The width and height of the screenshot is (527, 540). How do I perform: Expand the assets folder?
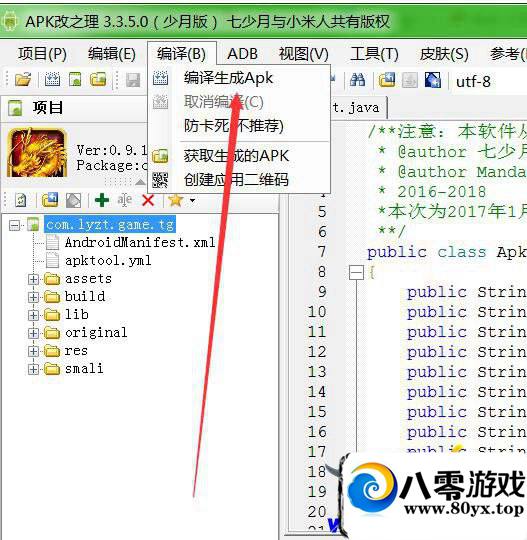33,279
